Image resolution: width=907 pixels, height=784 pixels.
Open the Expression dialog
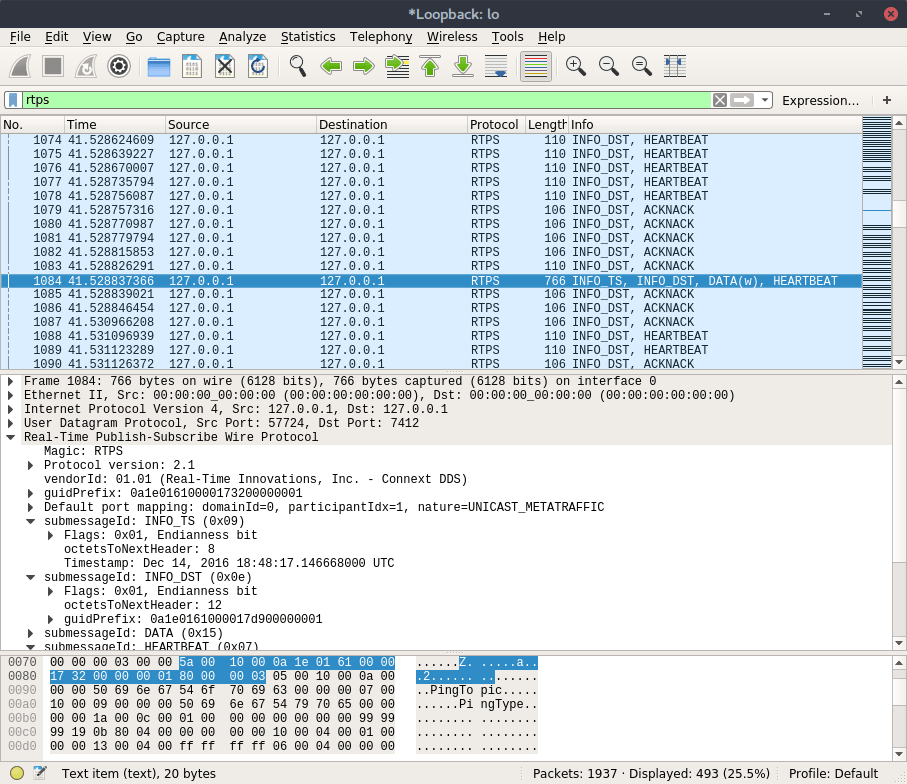[820, 101]
